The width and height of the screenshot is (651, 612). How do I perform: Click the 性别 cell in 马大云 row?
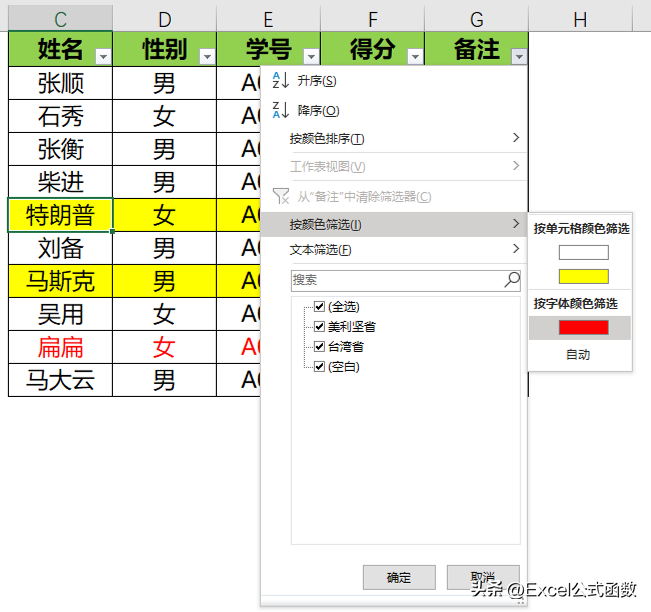coord(164,380)
